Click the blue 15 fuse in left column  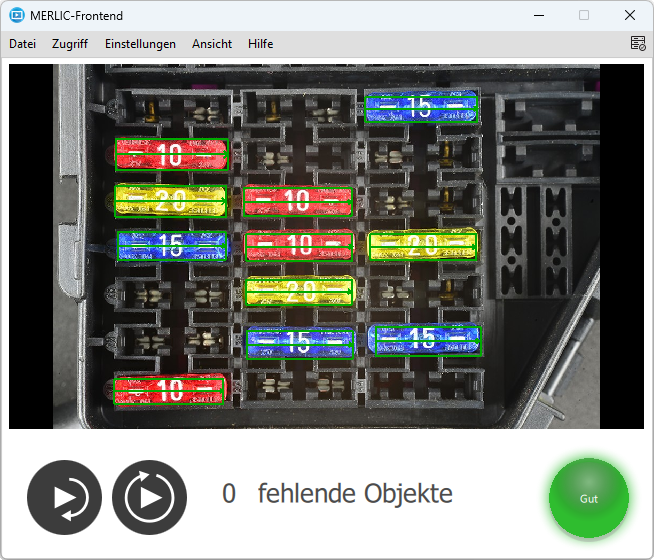pyautogui.click(x=172, y=246)
